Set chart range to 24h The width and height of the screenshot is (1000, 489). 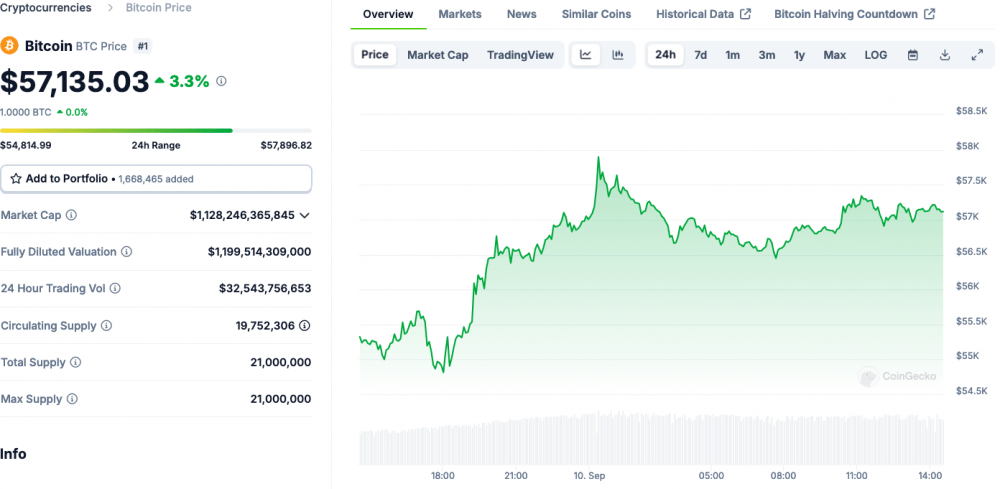click(665, 55)
